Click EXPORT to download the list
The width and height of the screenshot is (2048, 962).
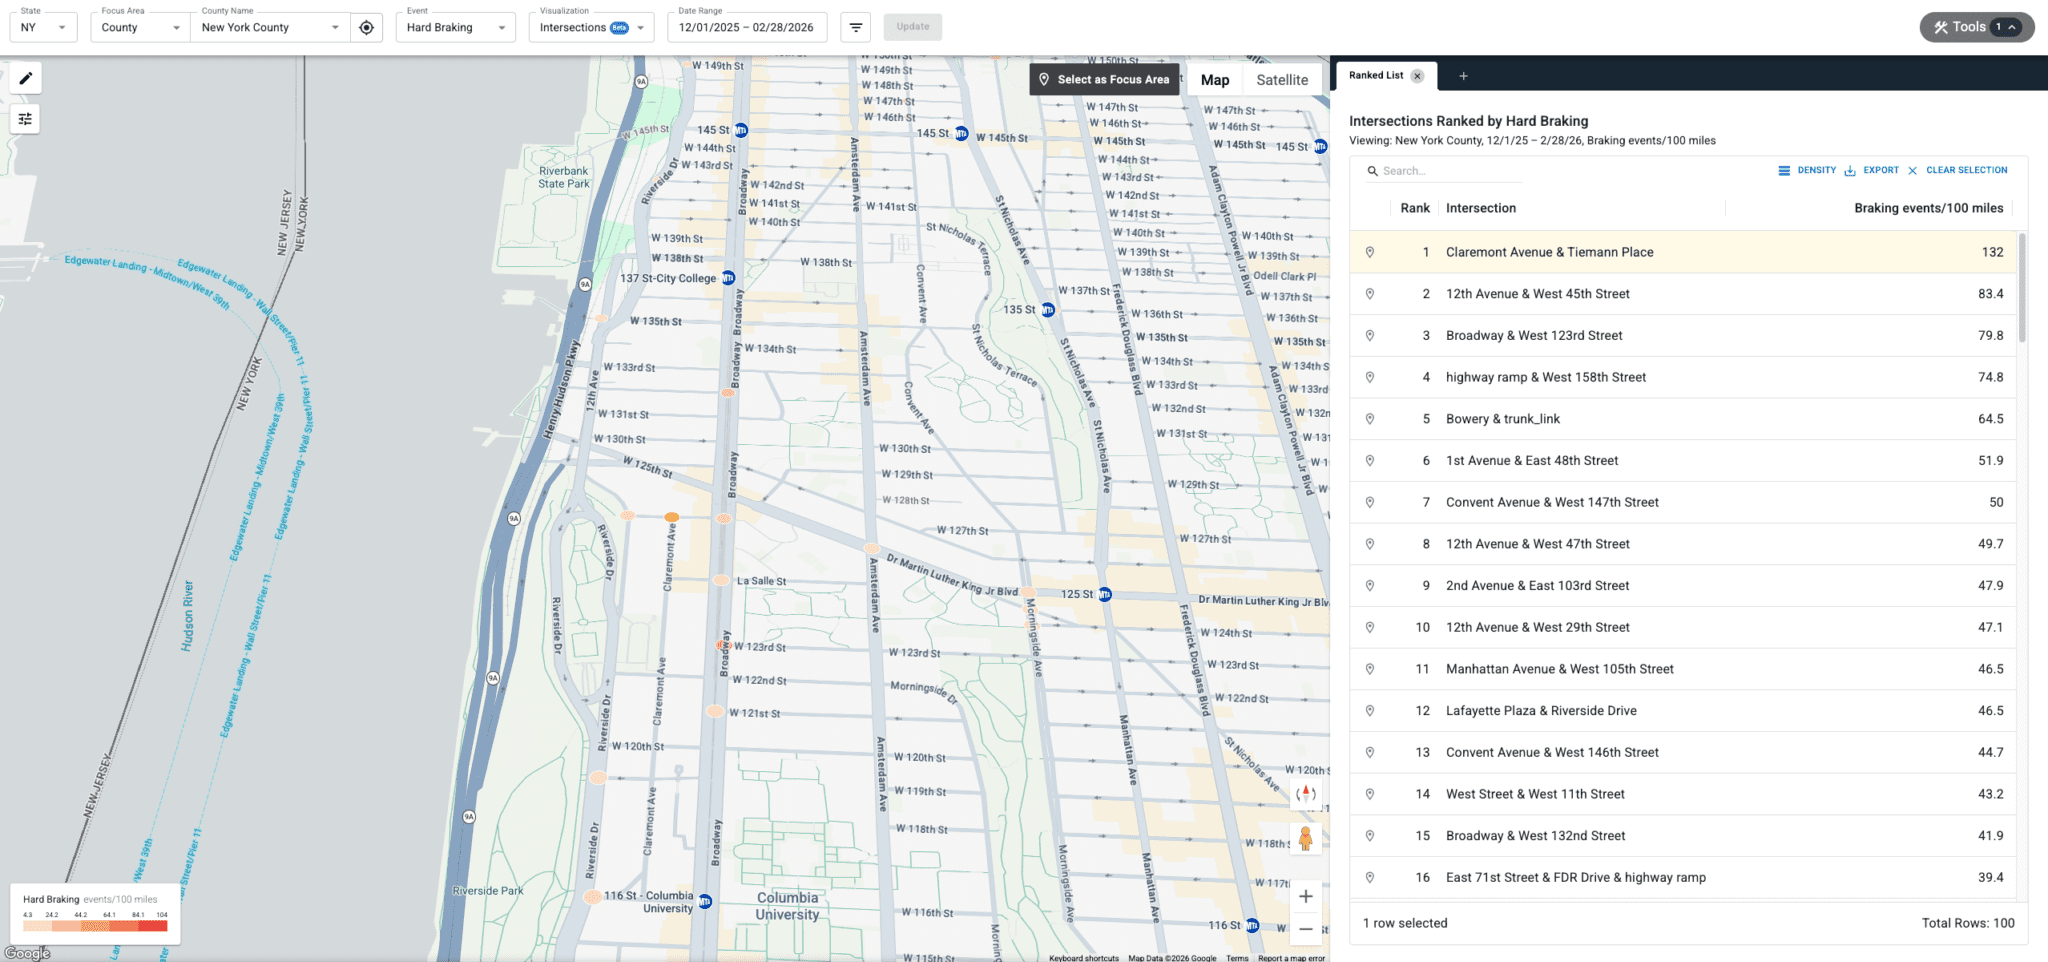point(1872,170)
